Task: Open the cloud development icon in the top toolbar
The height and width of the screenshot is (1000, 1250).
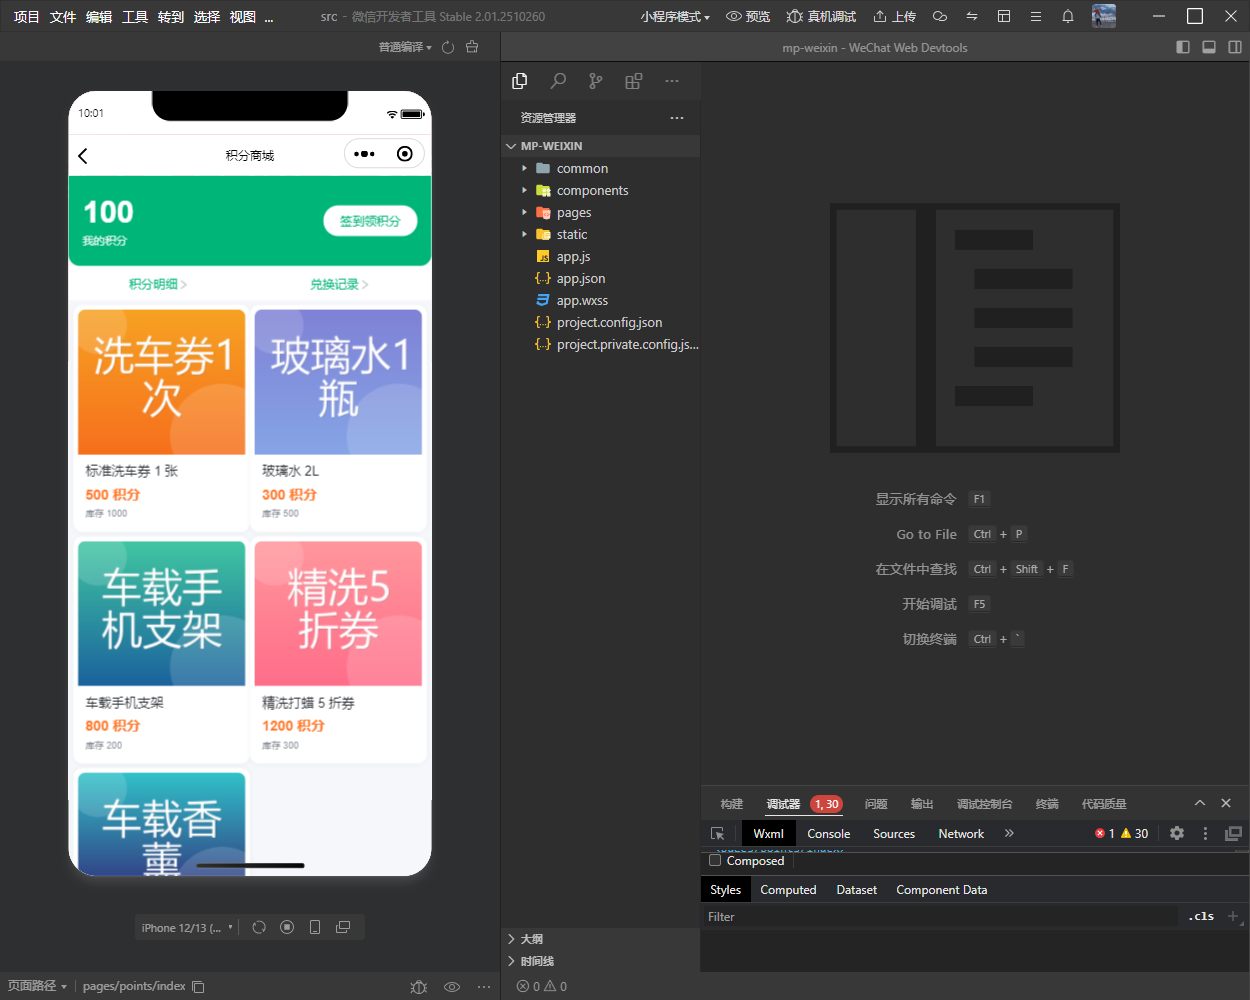Action: [940, 16]
